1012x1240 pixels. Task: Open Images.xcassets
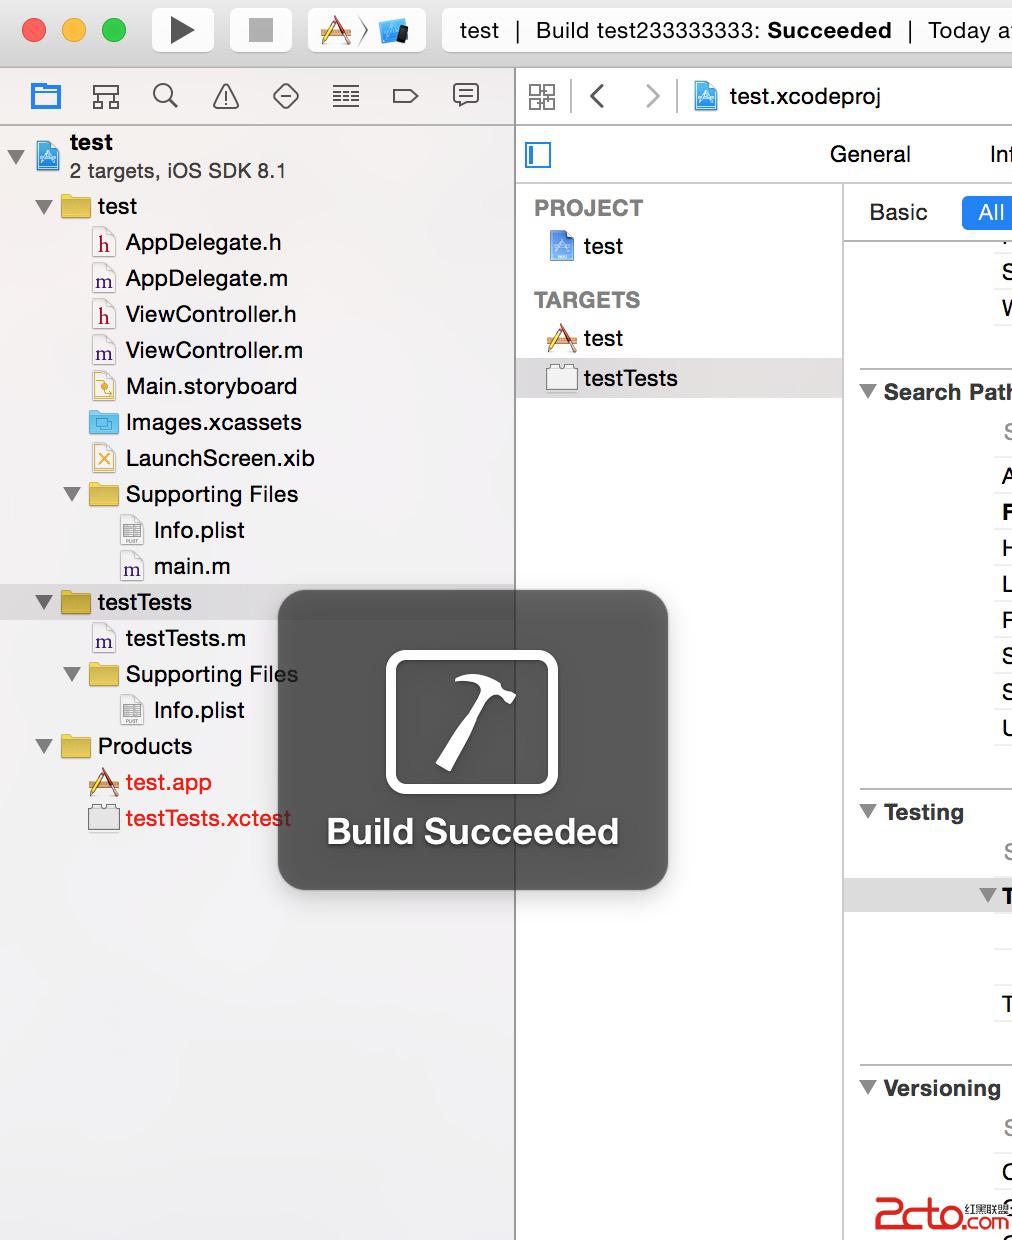pyautogui.click(x=213, y=422)
